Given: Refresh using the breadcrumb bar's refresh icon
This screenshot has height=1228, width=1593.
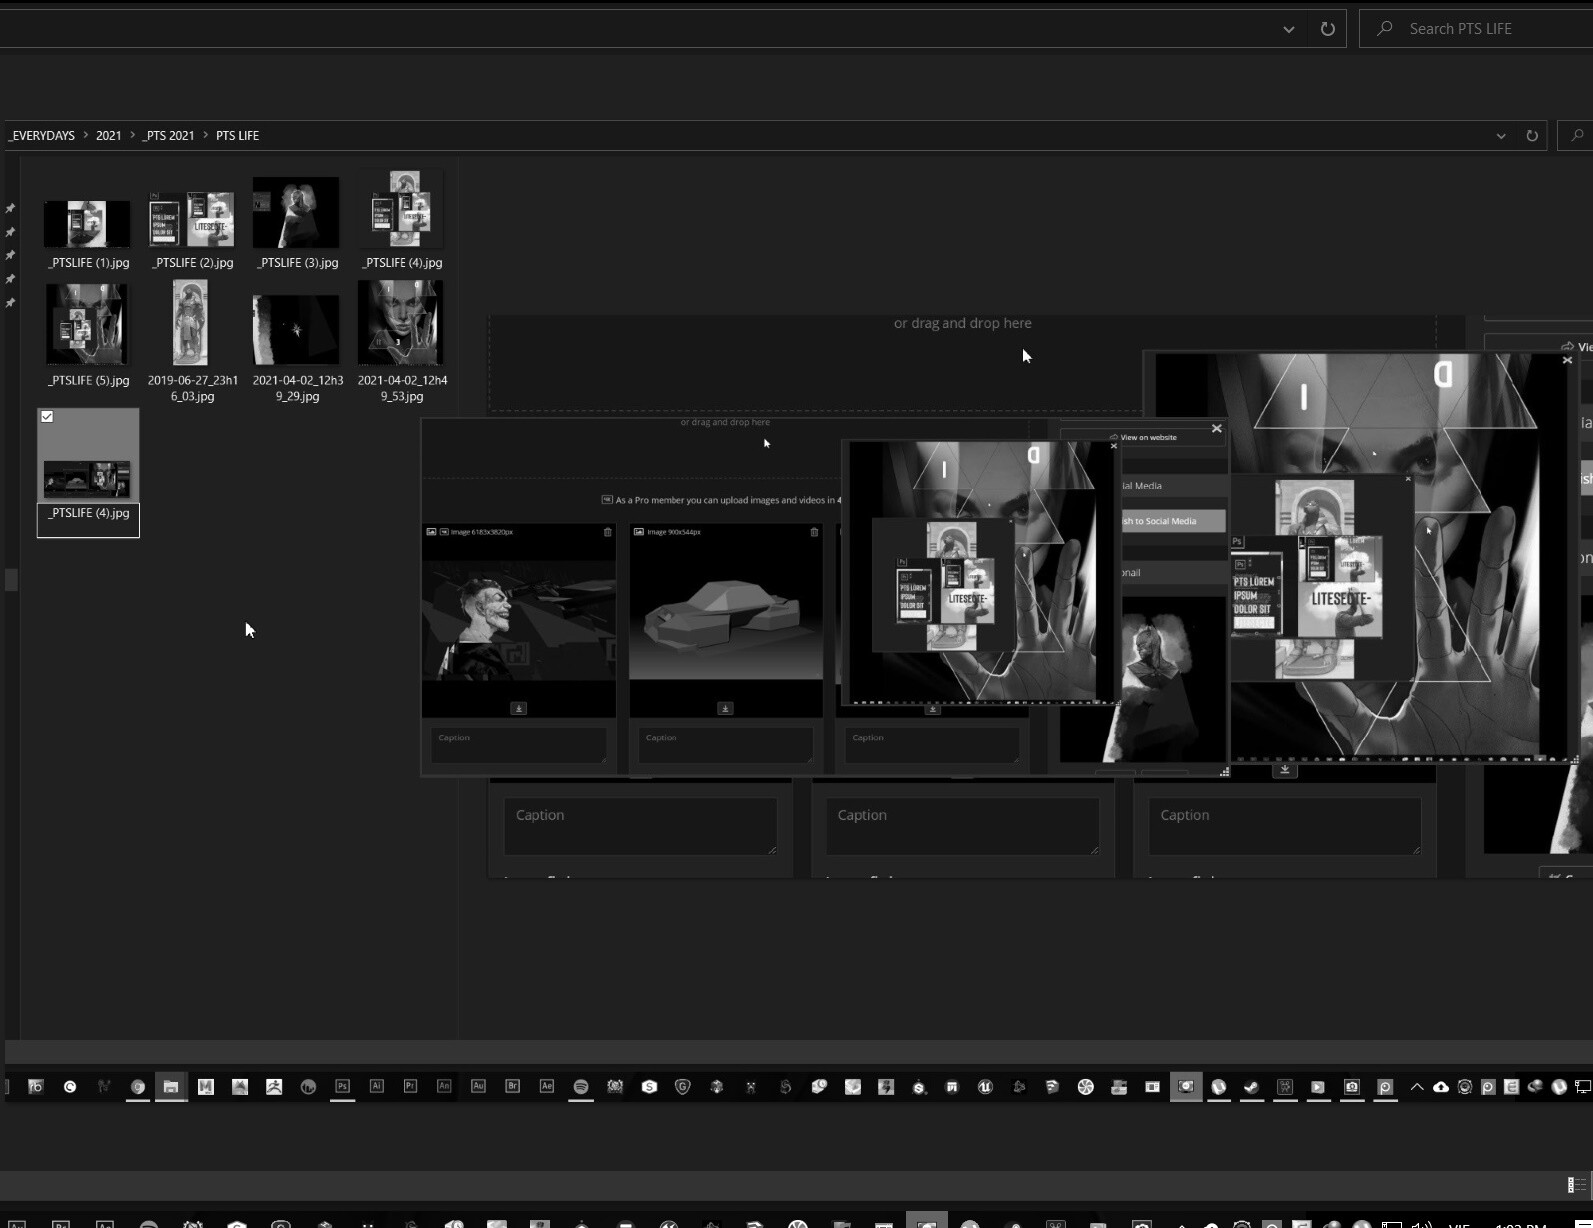Looking at the screenshot, I should pyautogui.click(x=1531, y=136).
